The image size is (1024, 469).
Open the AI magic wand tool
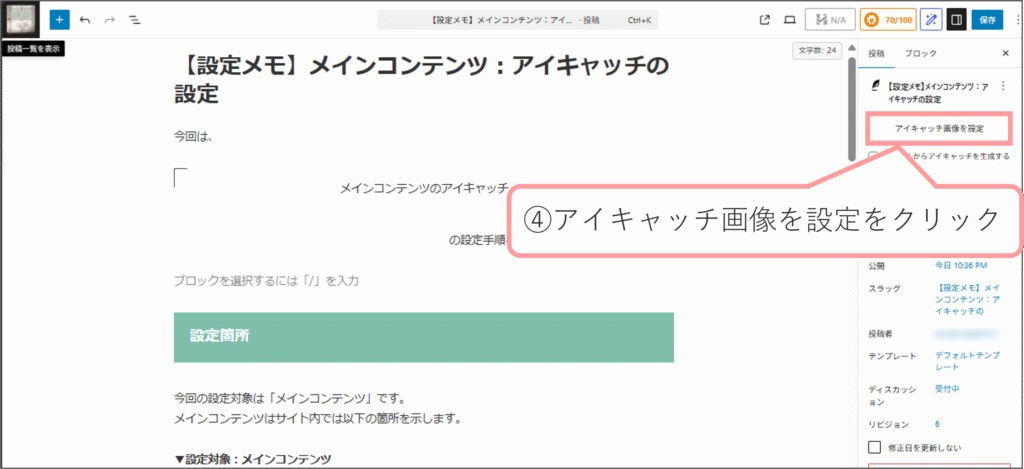coord(930,20)
